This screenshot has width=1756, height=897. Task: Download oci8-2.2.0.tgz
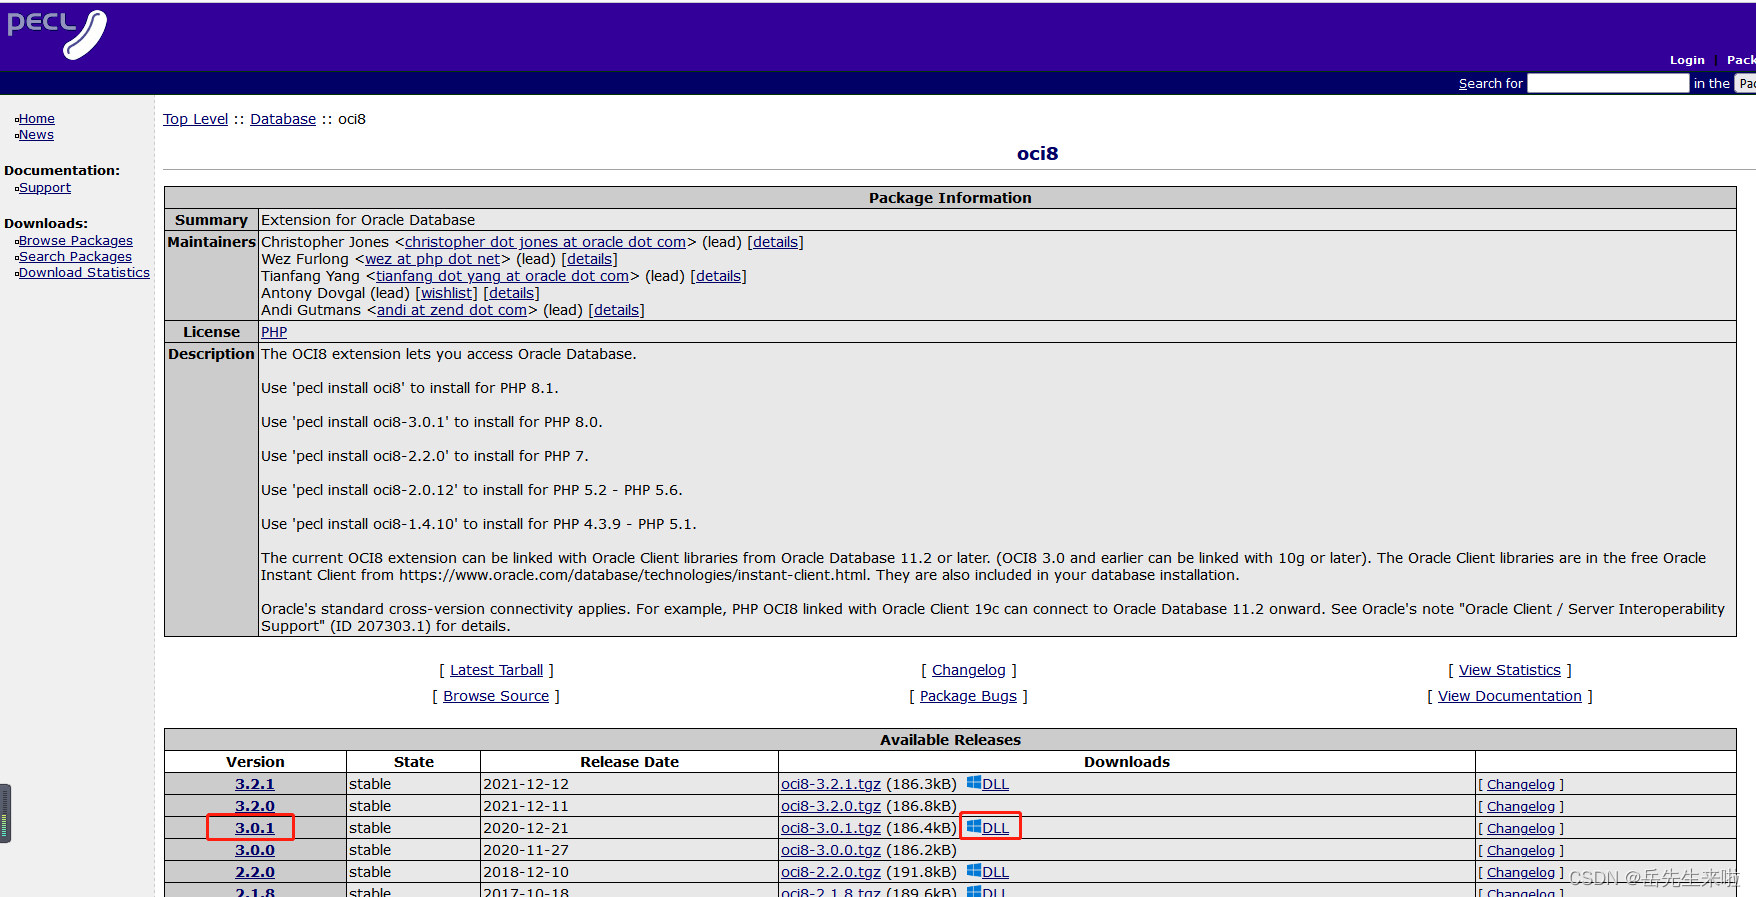(831, 872)
